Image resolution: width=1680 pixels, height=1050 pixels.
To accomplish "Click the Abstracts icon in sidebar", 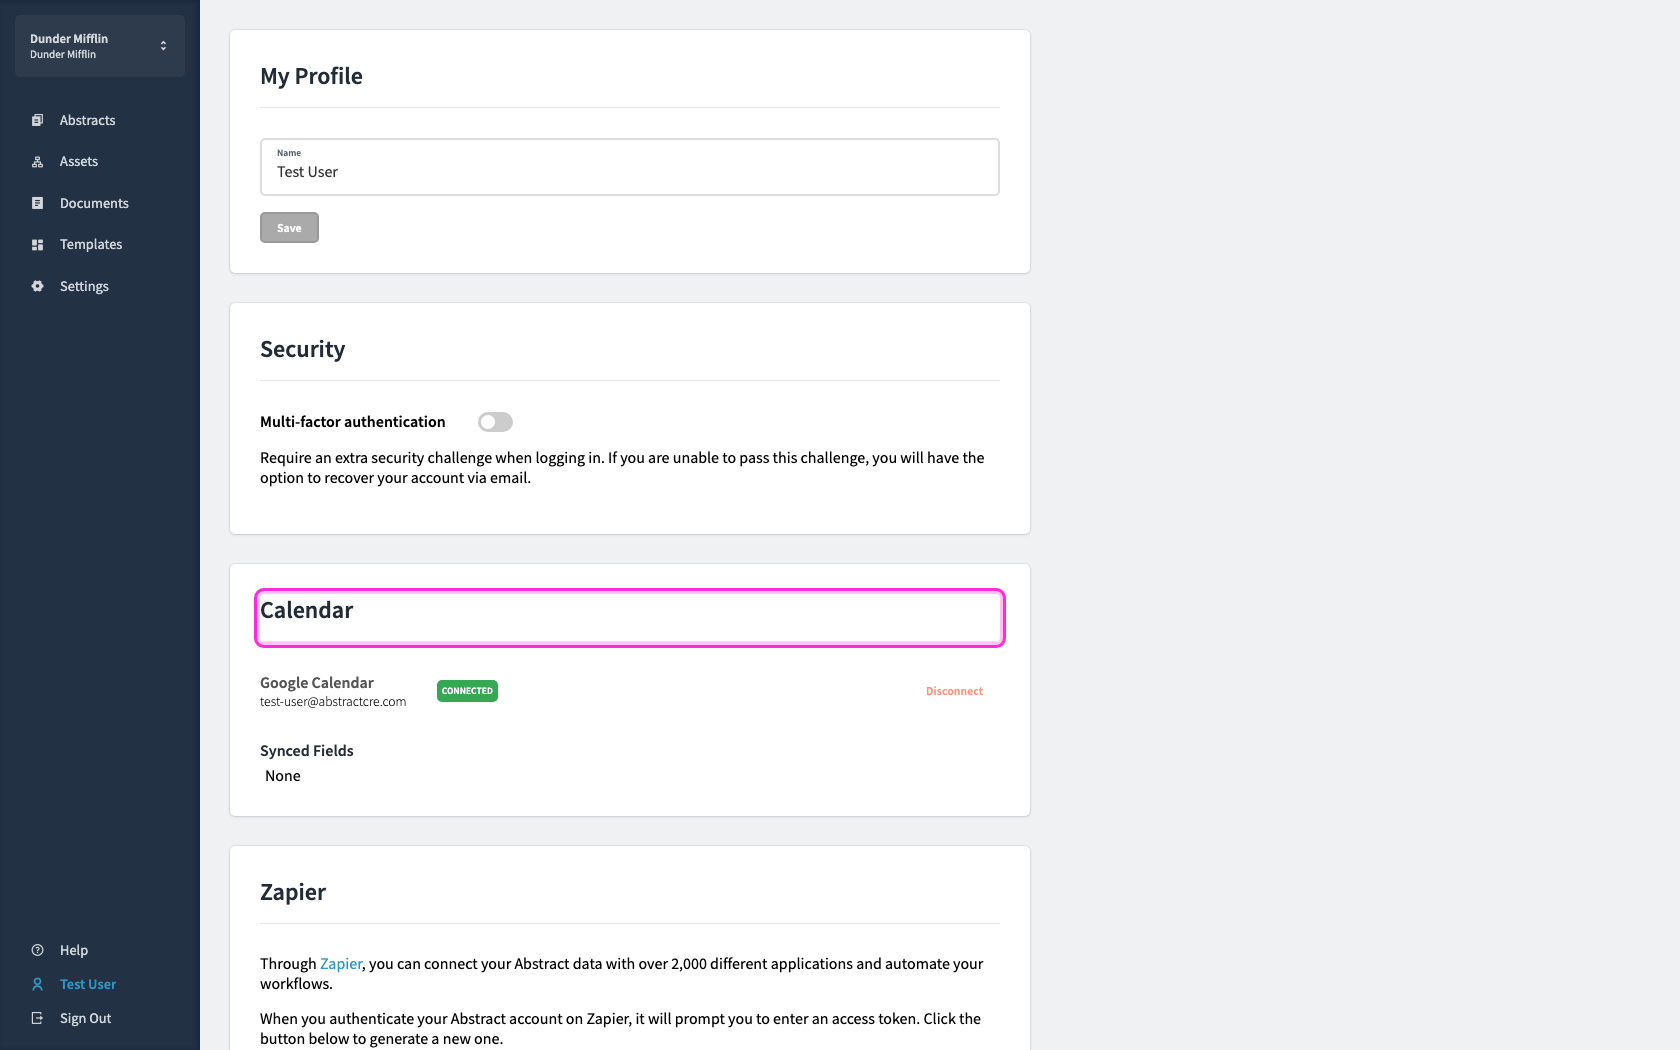I will point(37,120).
